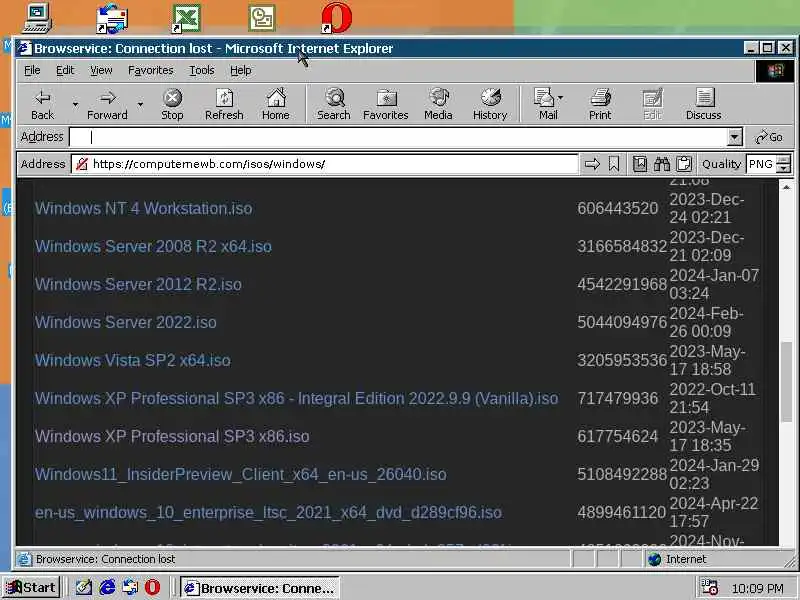Open the Edit menu
Viewport: 800px width, 600px height.
65,70
